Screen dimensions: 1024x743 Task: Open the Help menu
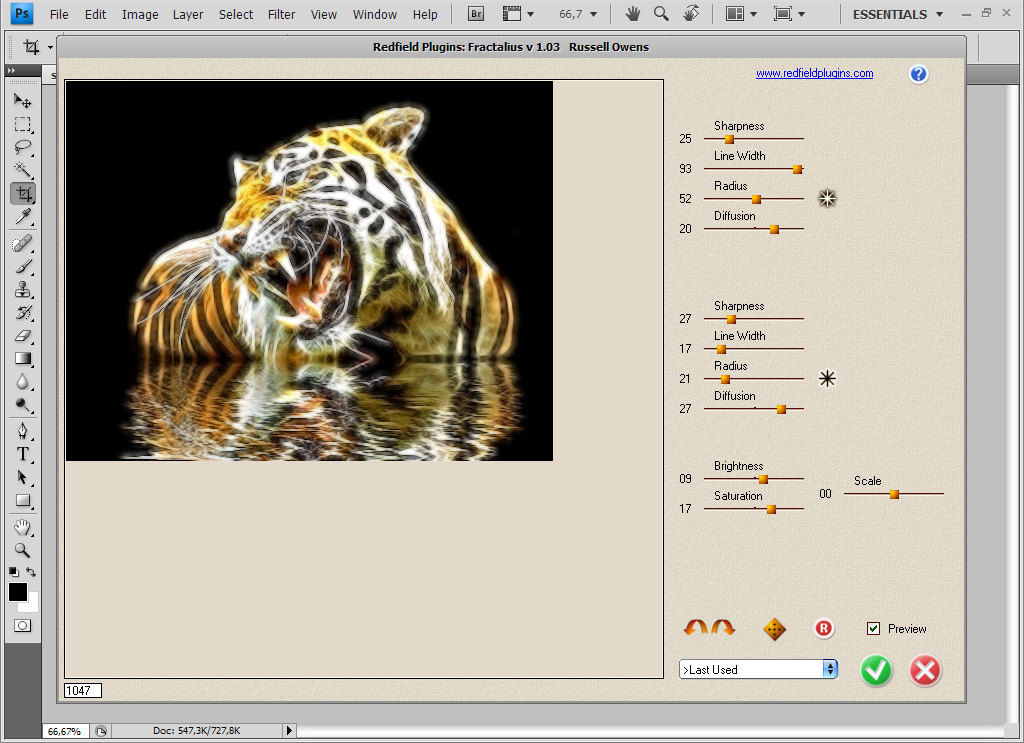(x=425, y=14)
